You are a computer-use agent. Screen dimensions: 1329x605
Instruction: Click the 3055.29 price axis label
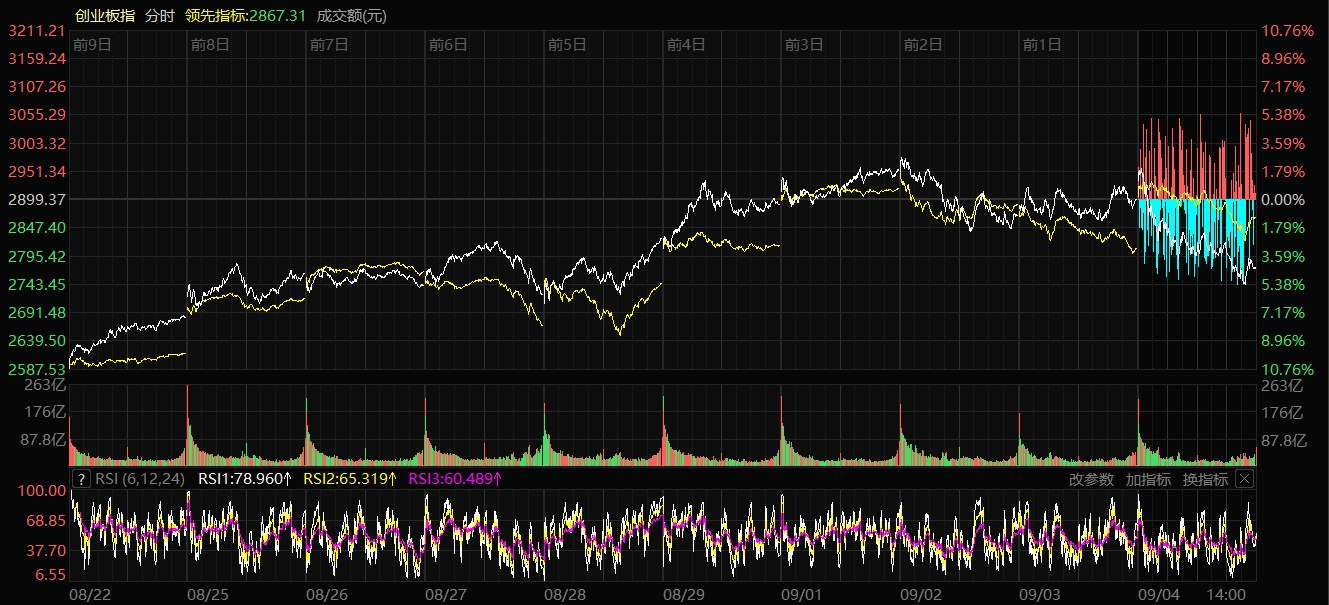click(x=37, y=115)
